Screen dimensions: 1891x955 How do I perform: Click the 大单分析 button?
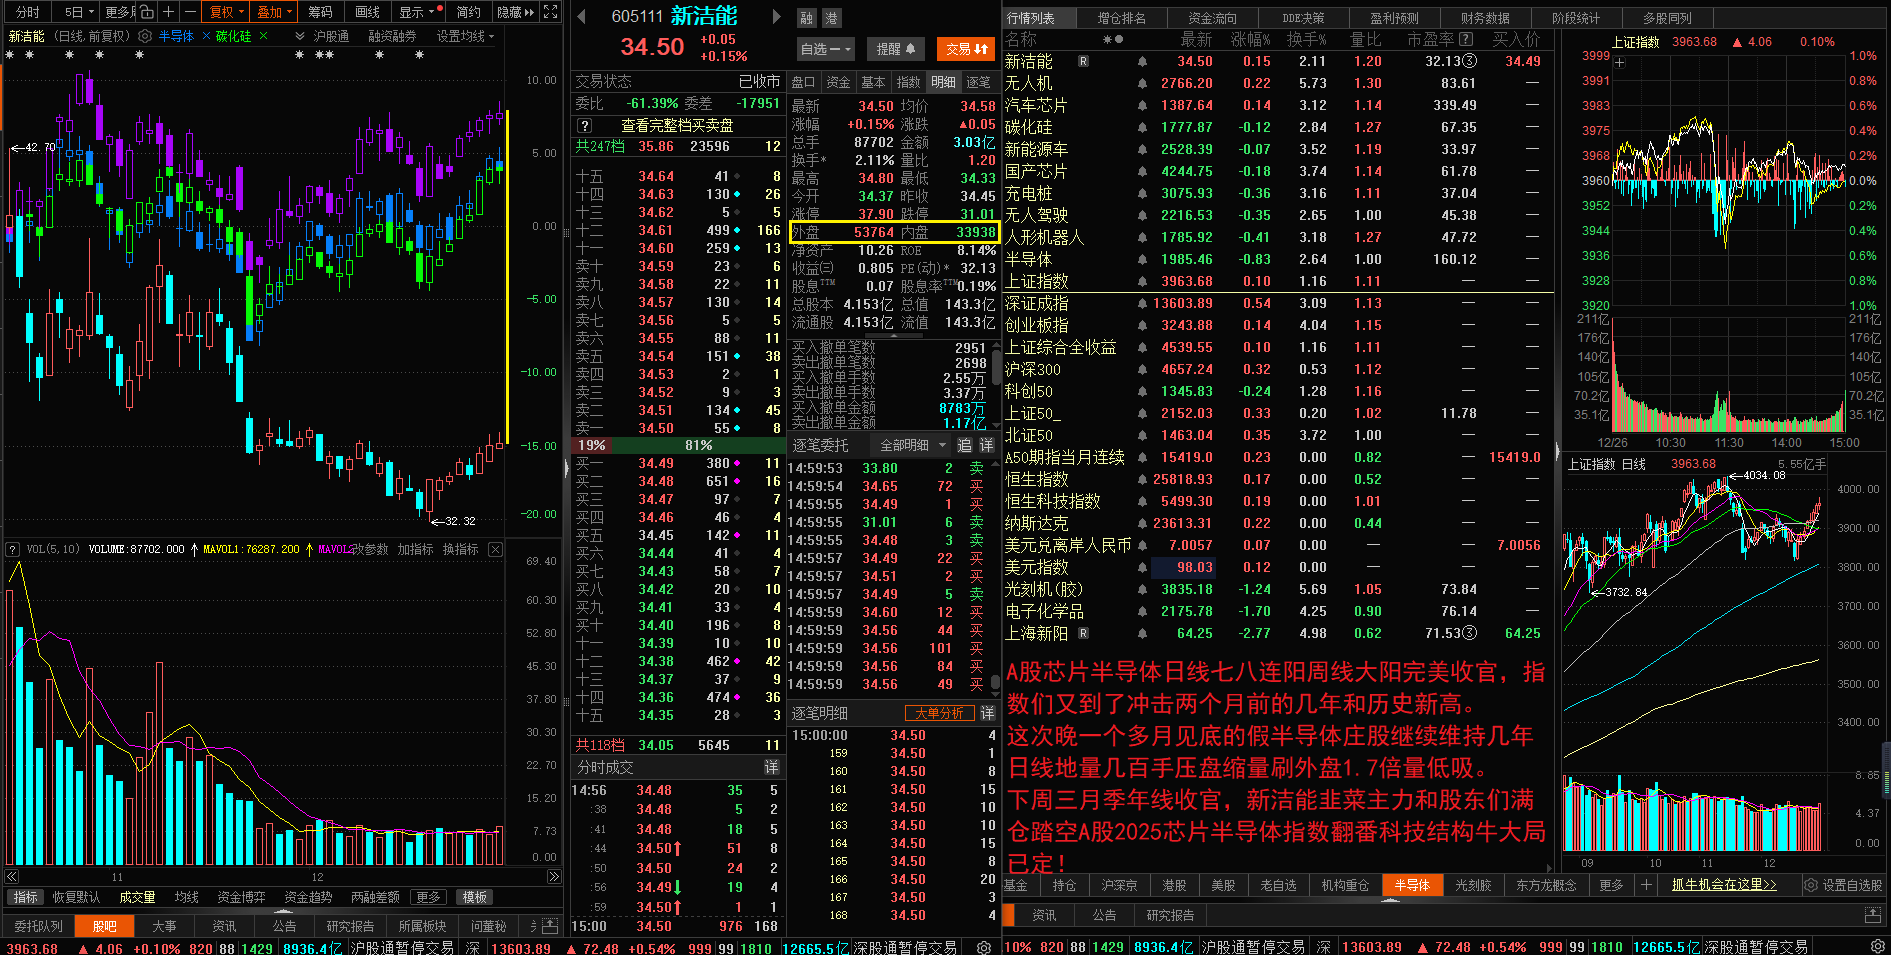tap(939, 713)
